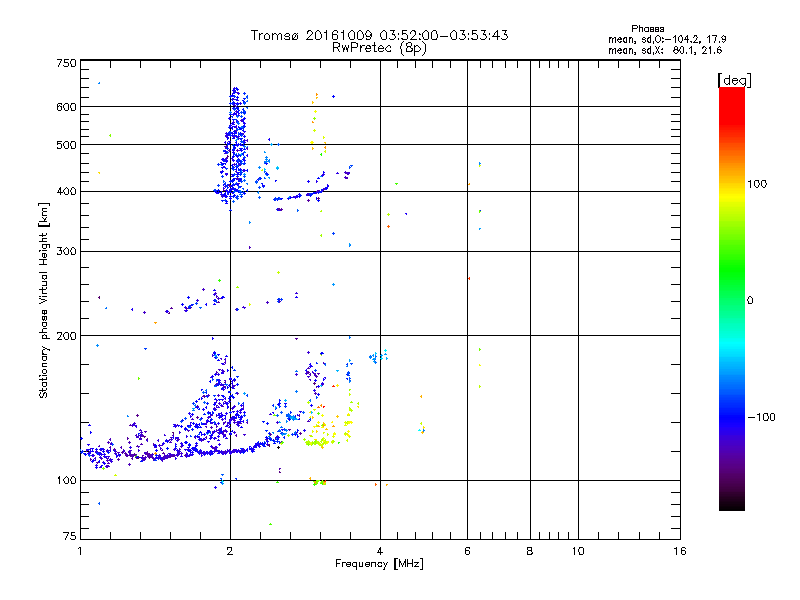This screenshot has height=600, width=800.
Task: Click the x-axis '16' tick label
Action: point(680,551)
